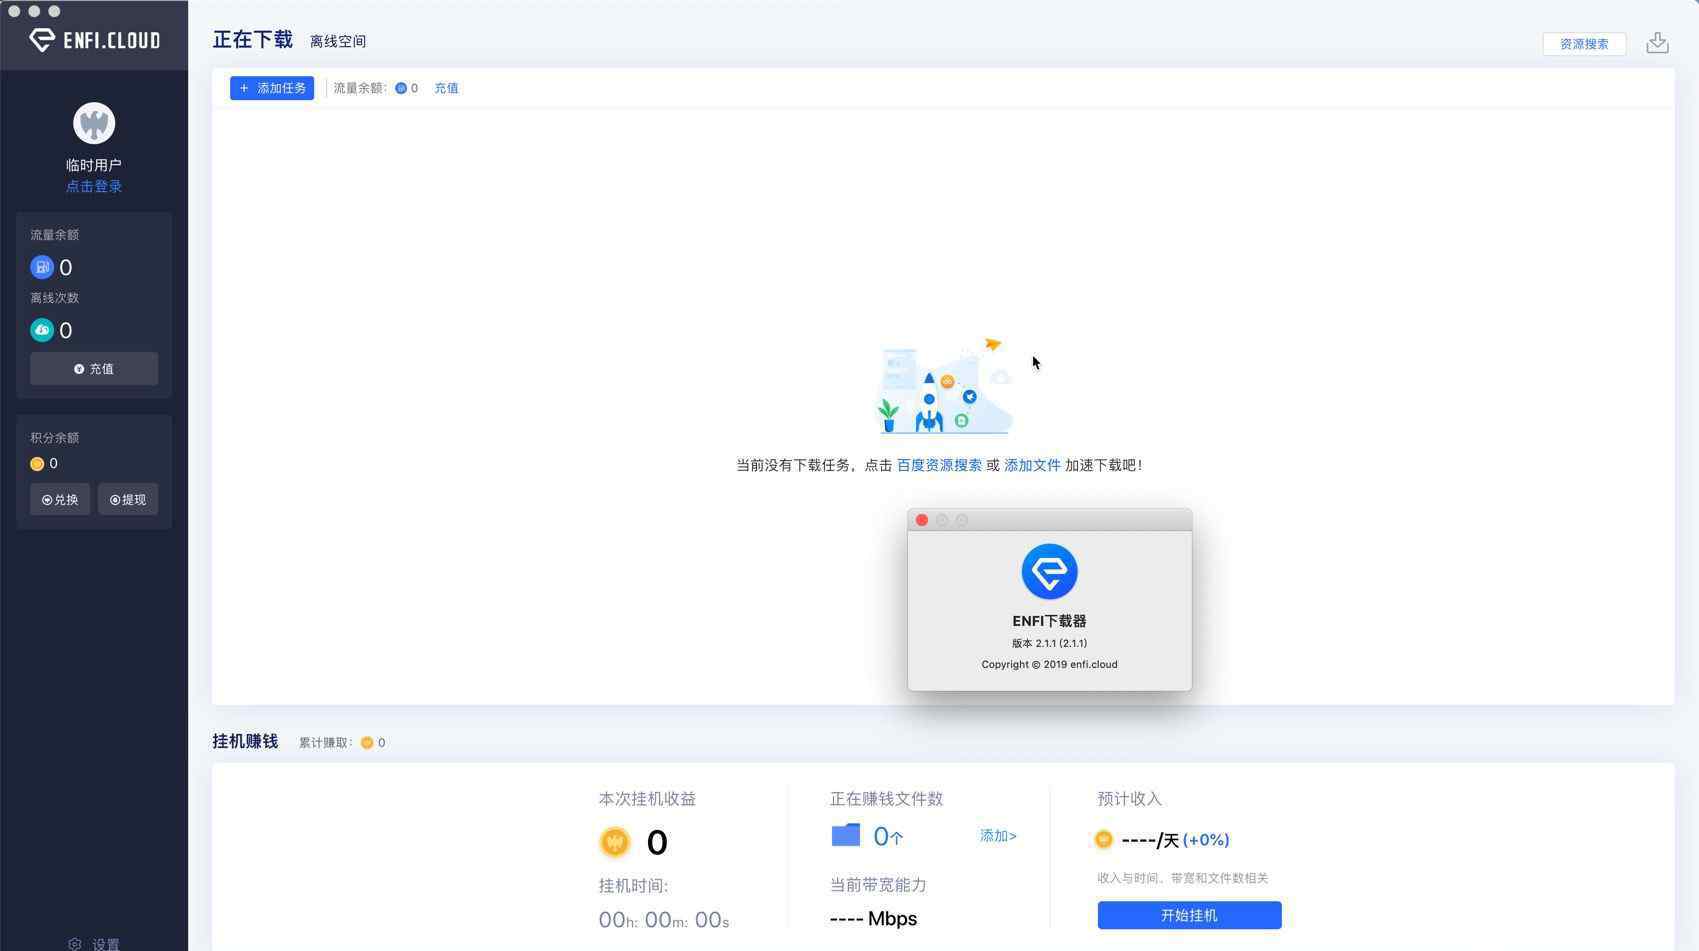
Task: Click the rocket illustration in empty state
Action: [945, 387]
